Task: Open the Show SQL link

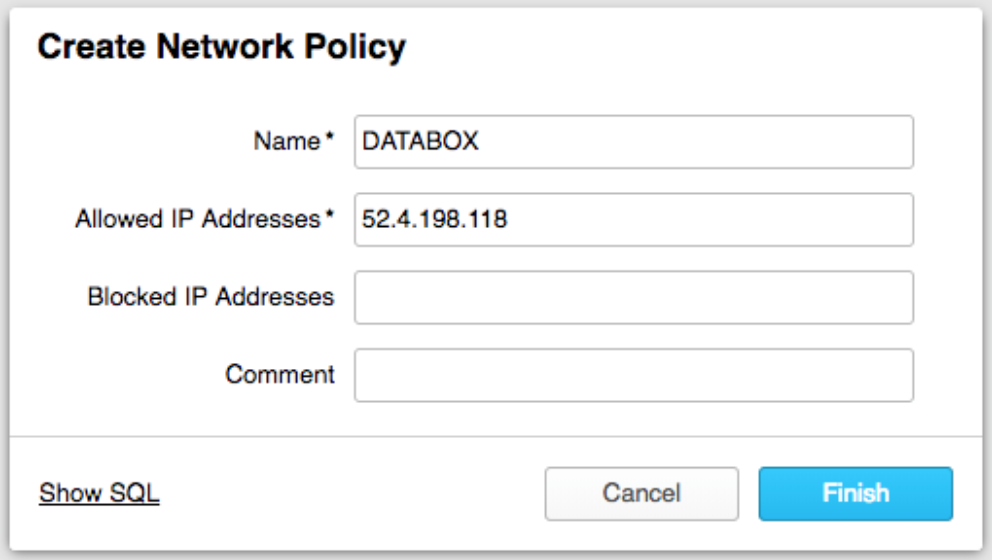Action: coord(99,493)
